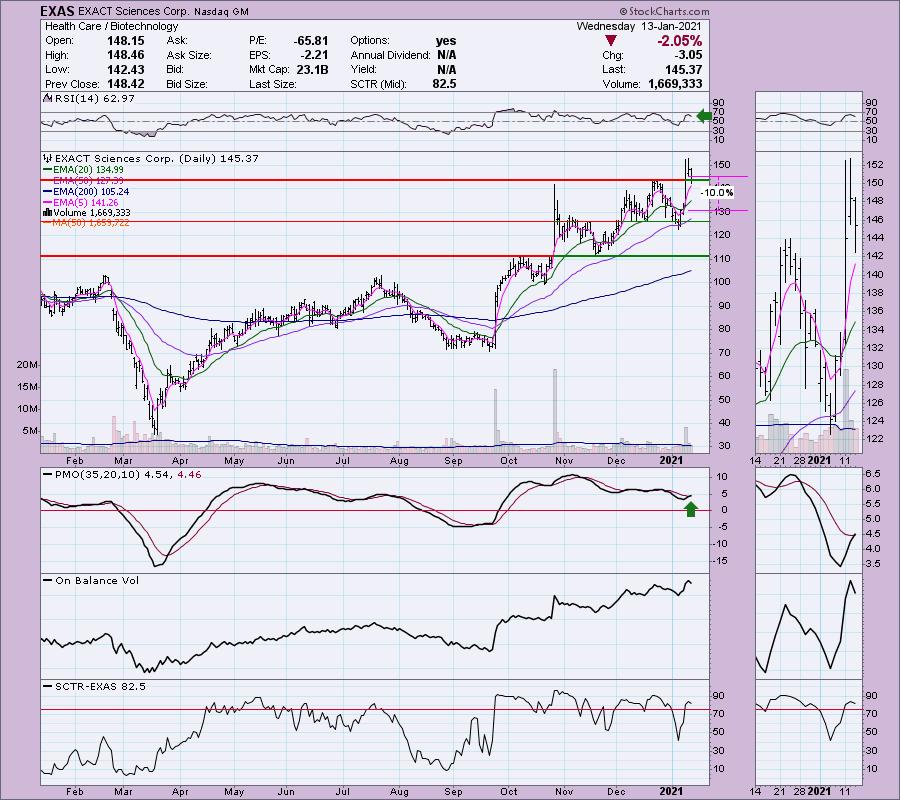900x800 pixels.
Task: Click the -2.05% percent change figure
Action: (680, 41)
